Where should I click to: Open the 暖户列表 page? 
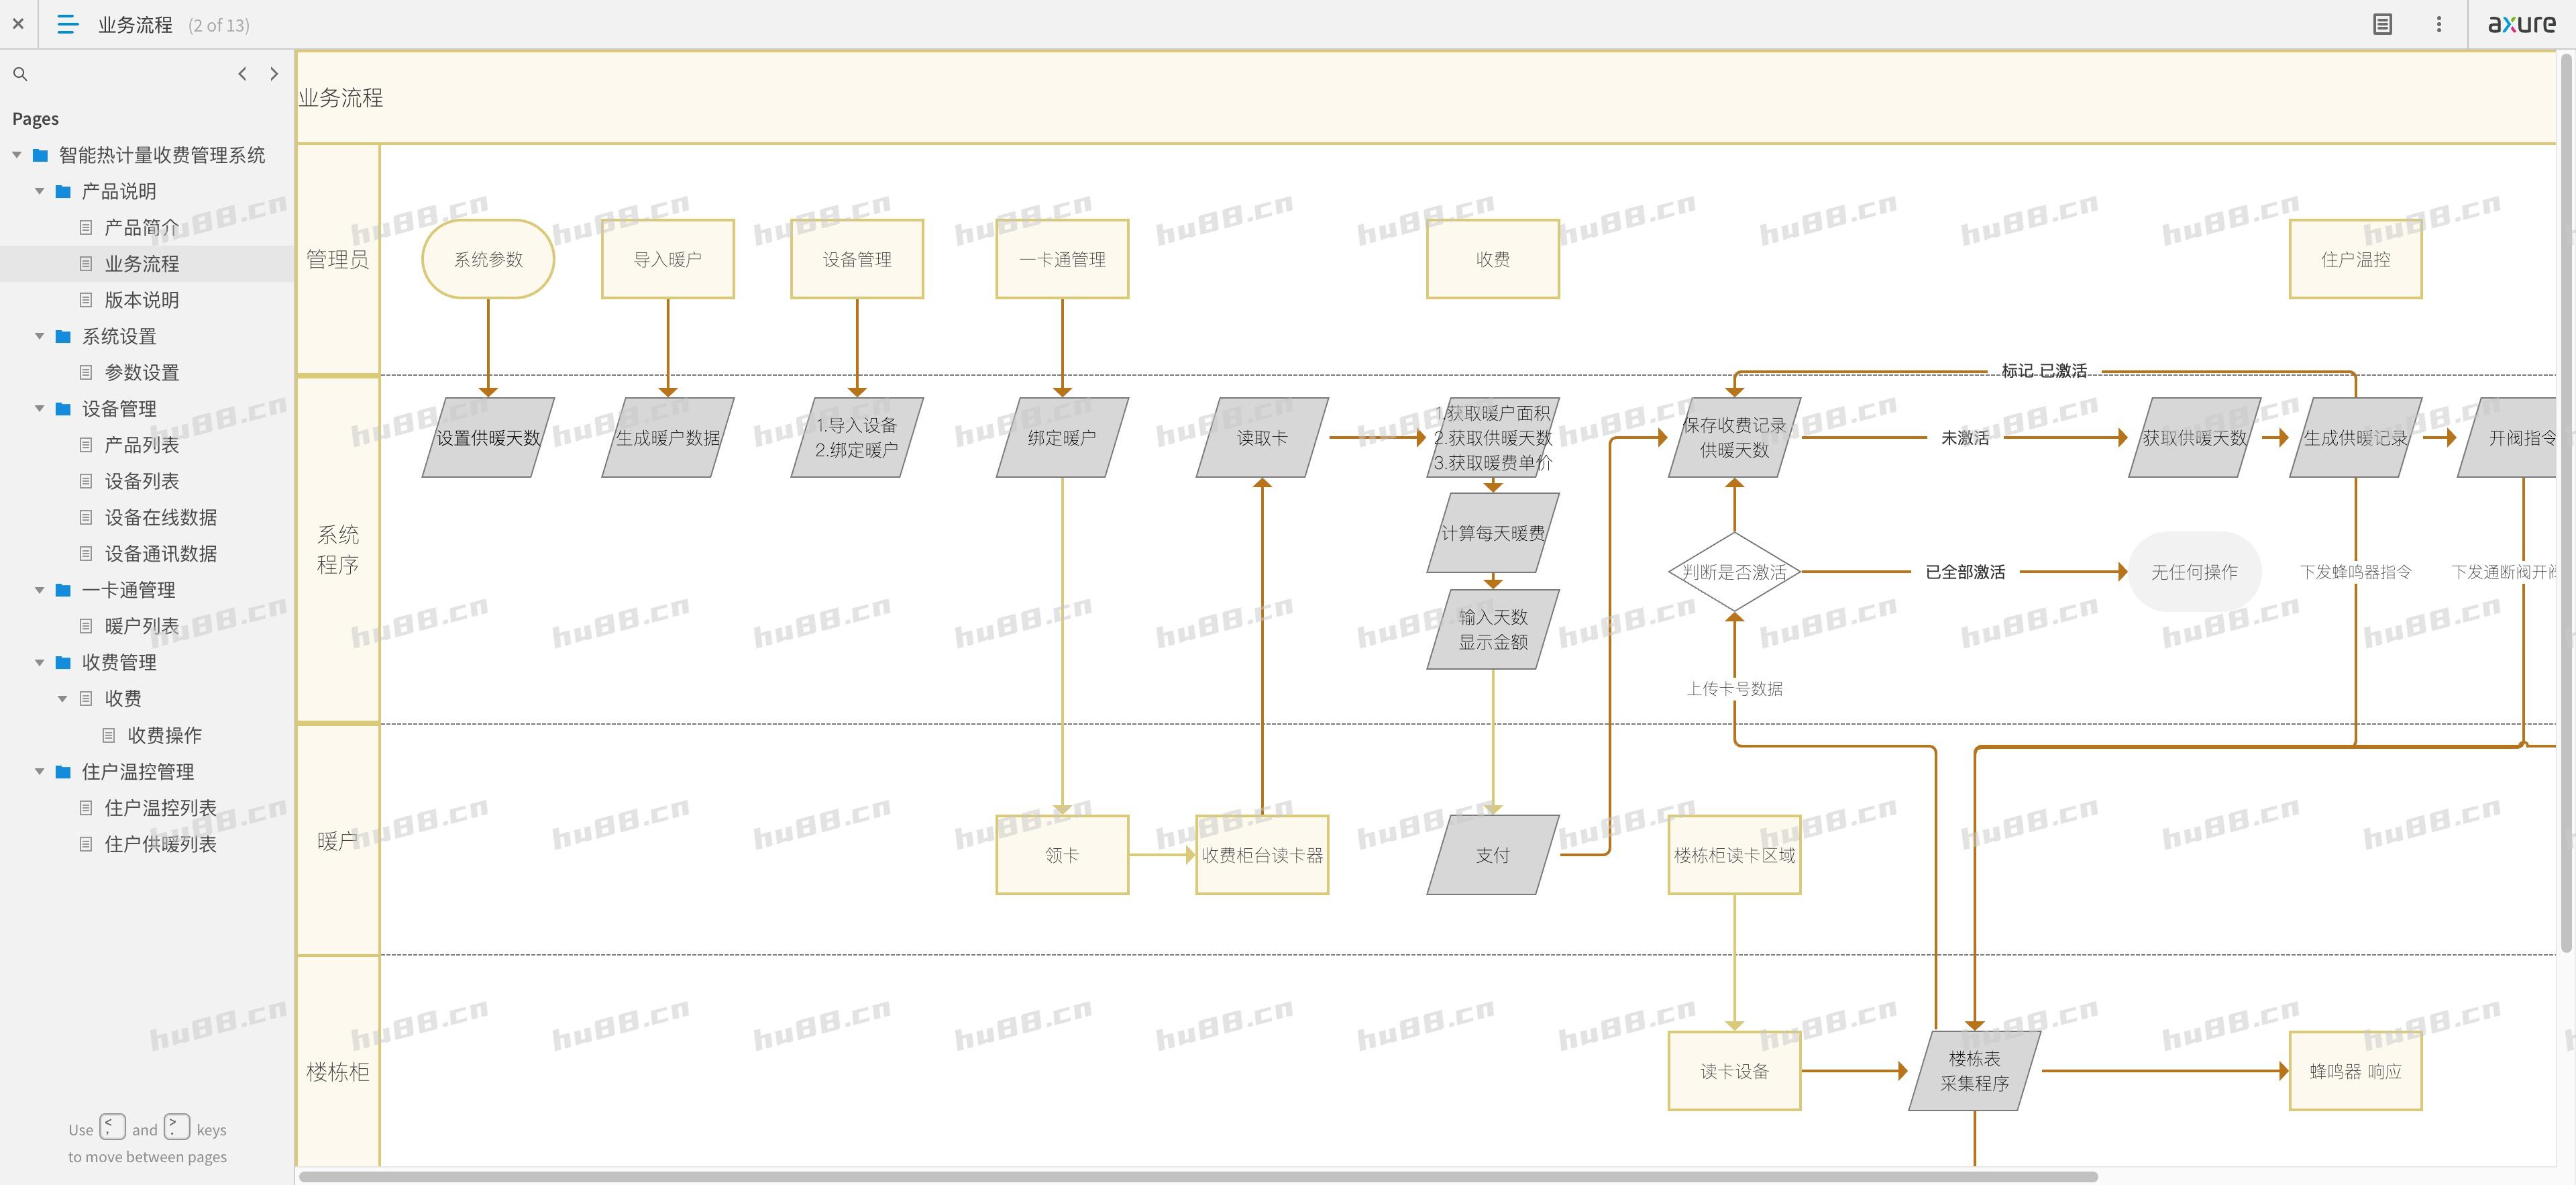141,626
